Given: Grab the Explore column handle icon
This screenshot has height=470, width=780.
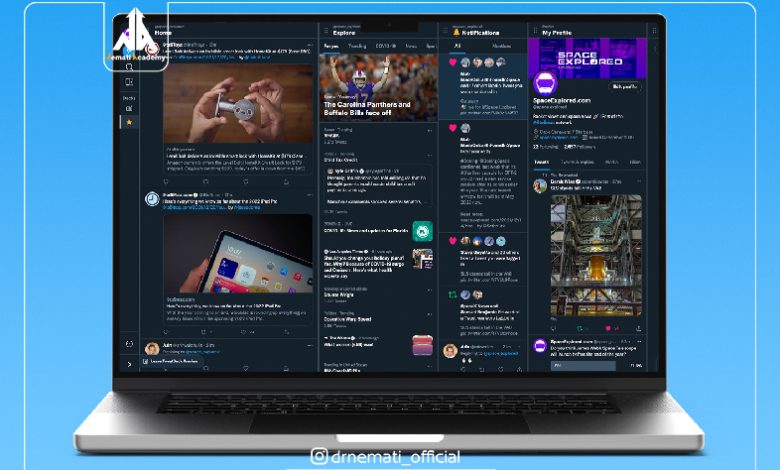Looking at the screenshot, I should tap(326, 31).
